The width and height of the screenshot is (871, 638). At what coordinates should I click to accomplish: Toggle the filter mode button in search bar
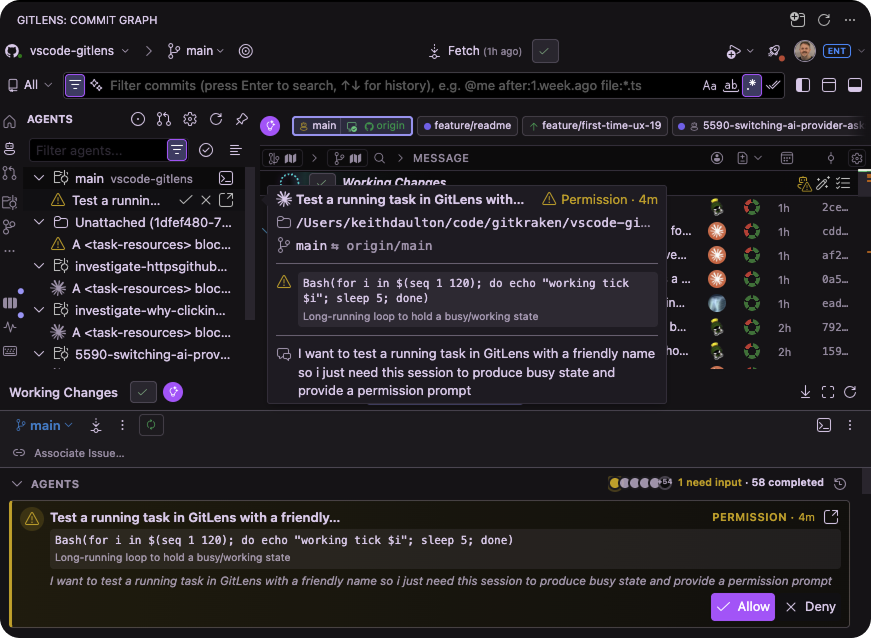click(x=75, y=86)
